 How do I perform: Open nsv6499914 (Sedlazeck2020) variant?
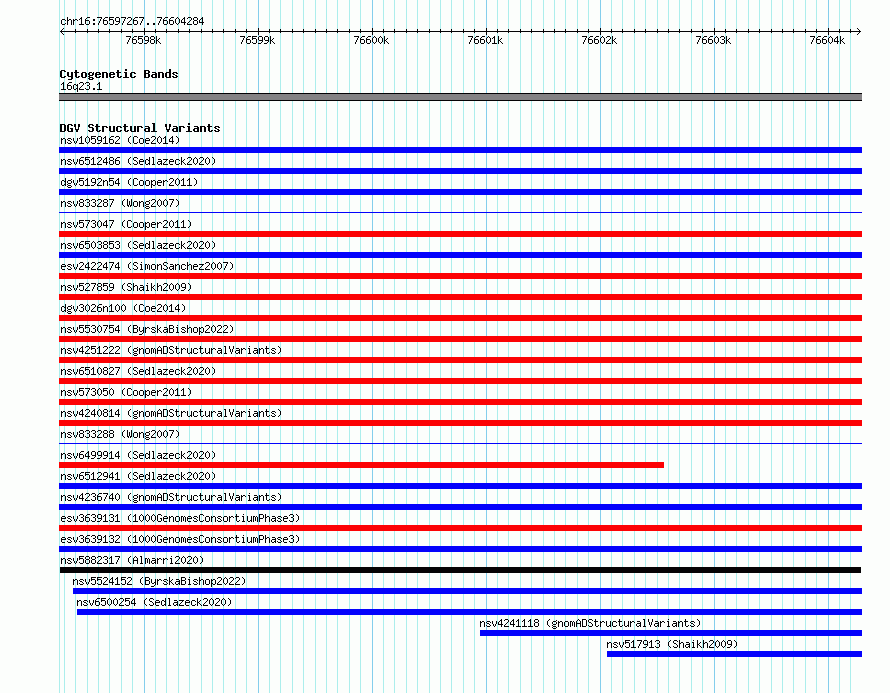pos(138,455)
